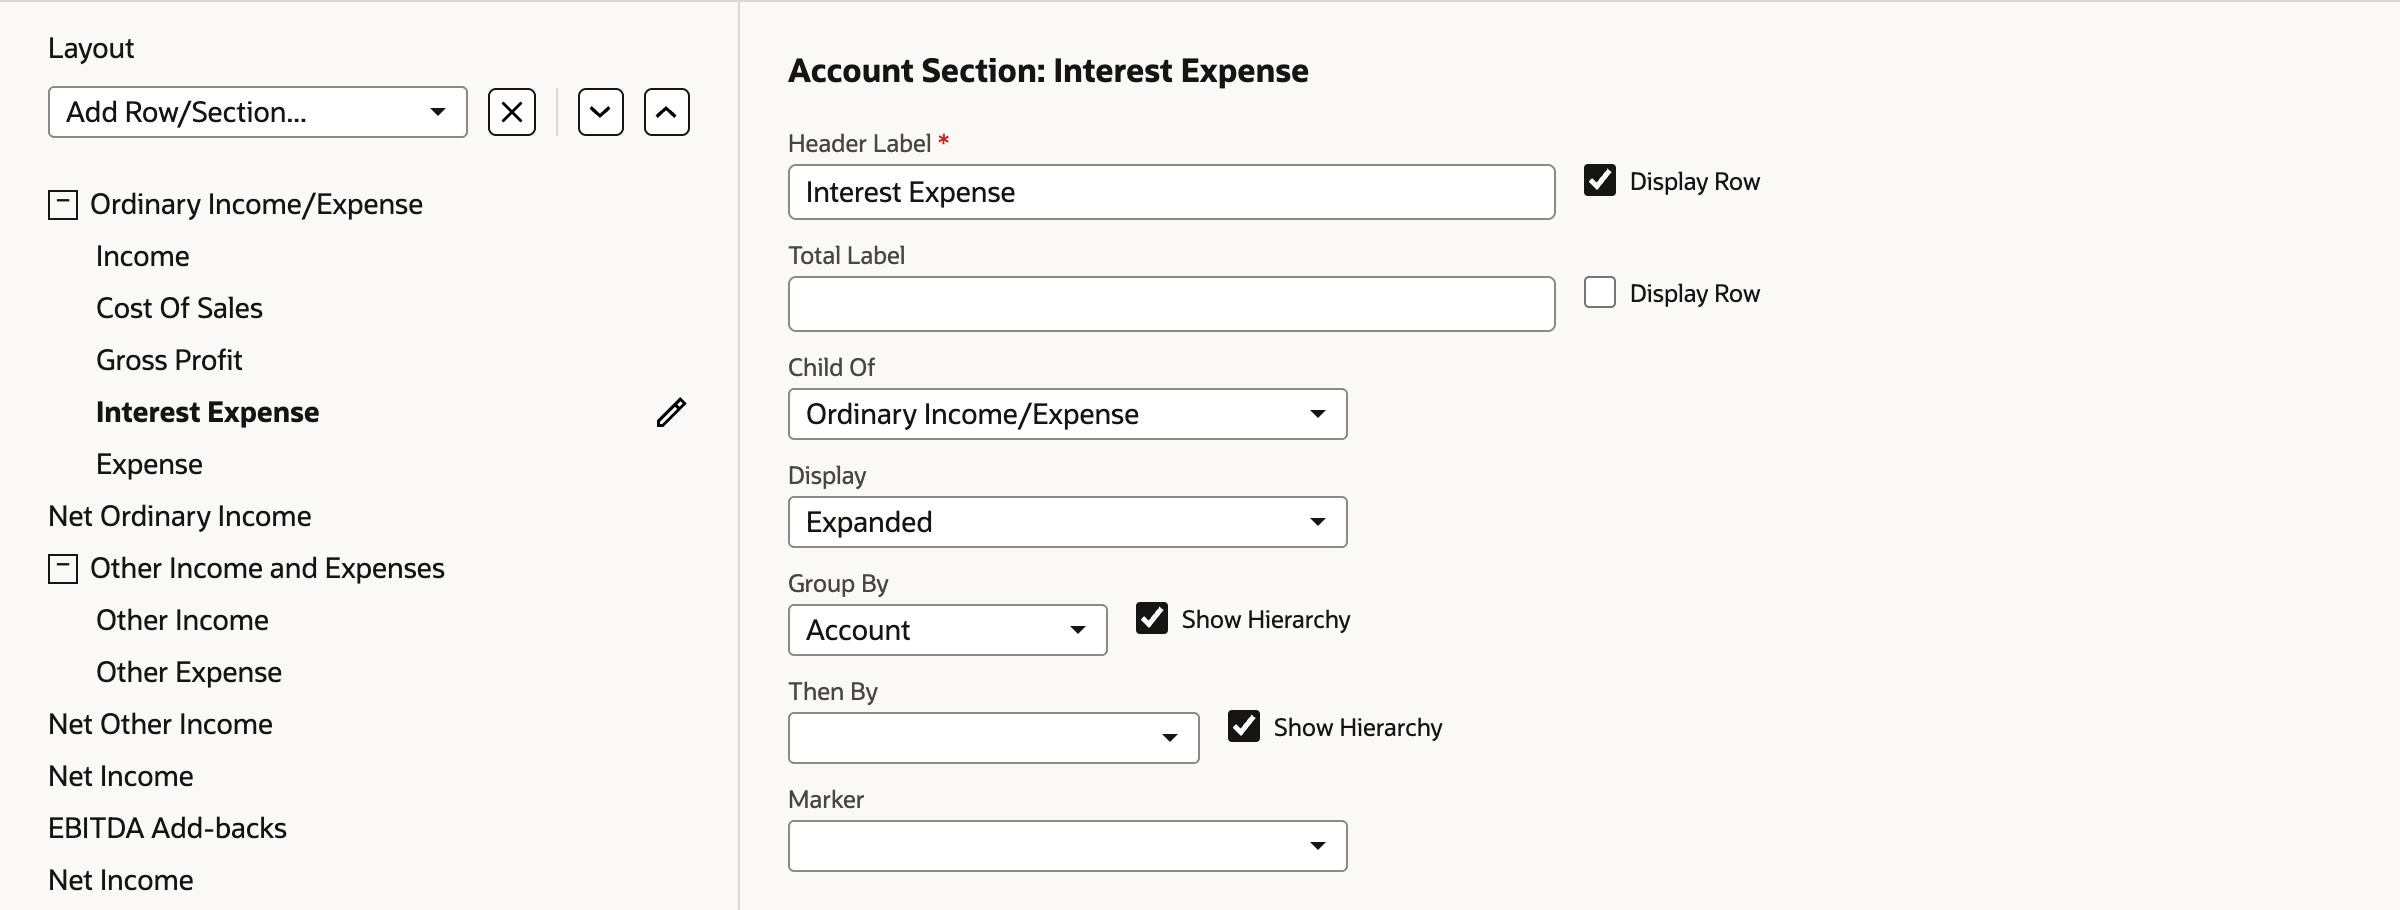Uncheck Display Row for Header Label
This screenshot has width=2400, height=910.
click(x=1600, y=180)
